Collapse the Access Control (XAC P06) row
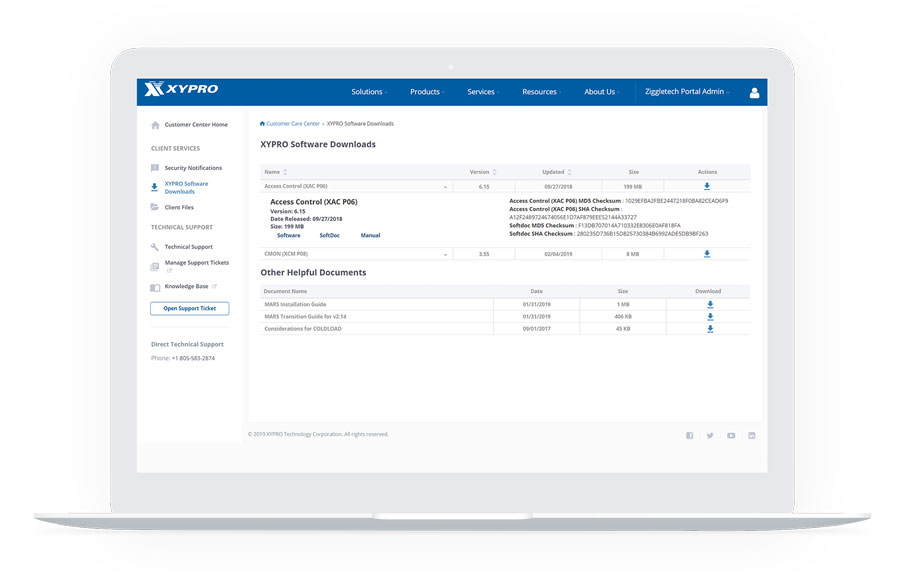Image resolution: width=903 pixels, height=583 pixels. (x=445, y=187)
